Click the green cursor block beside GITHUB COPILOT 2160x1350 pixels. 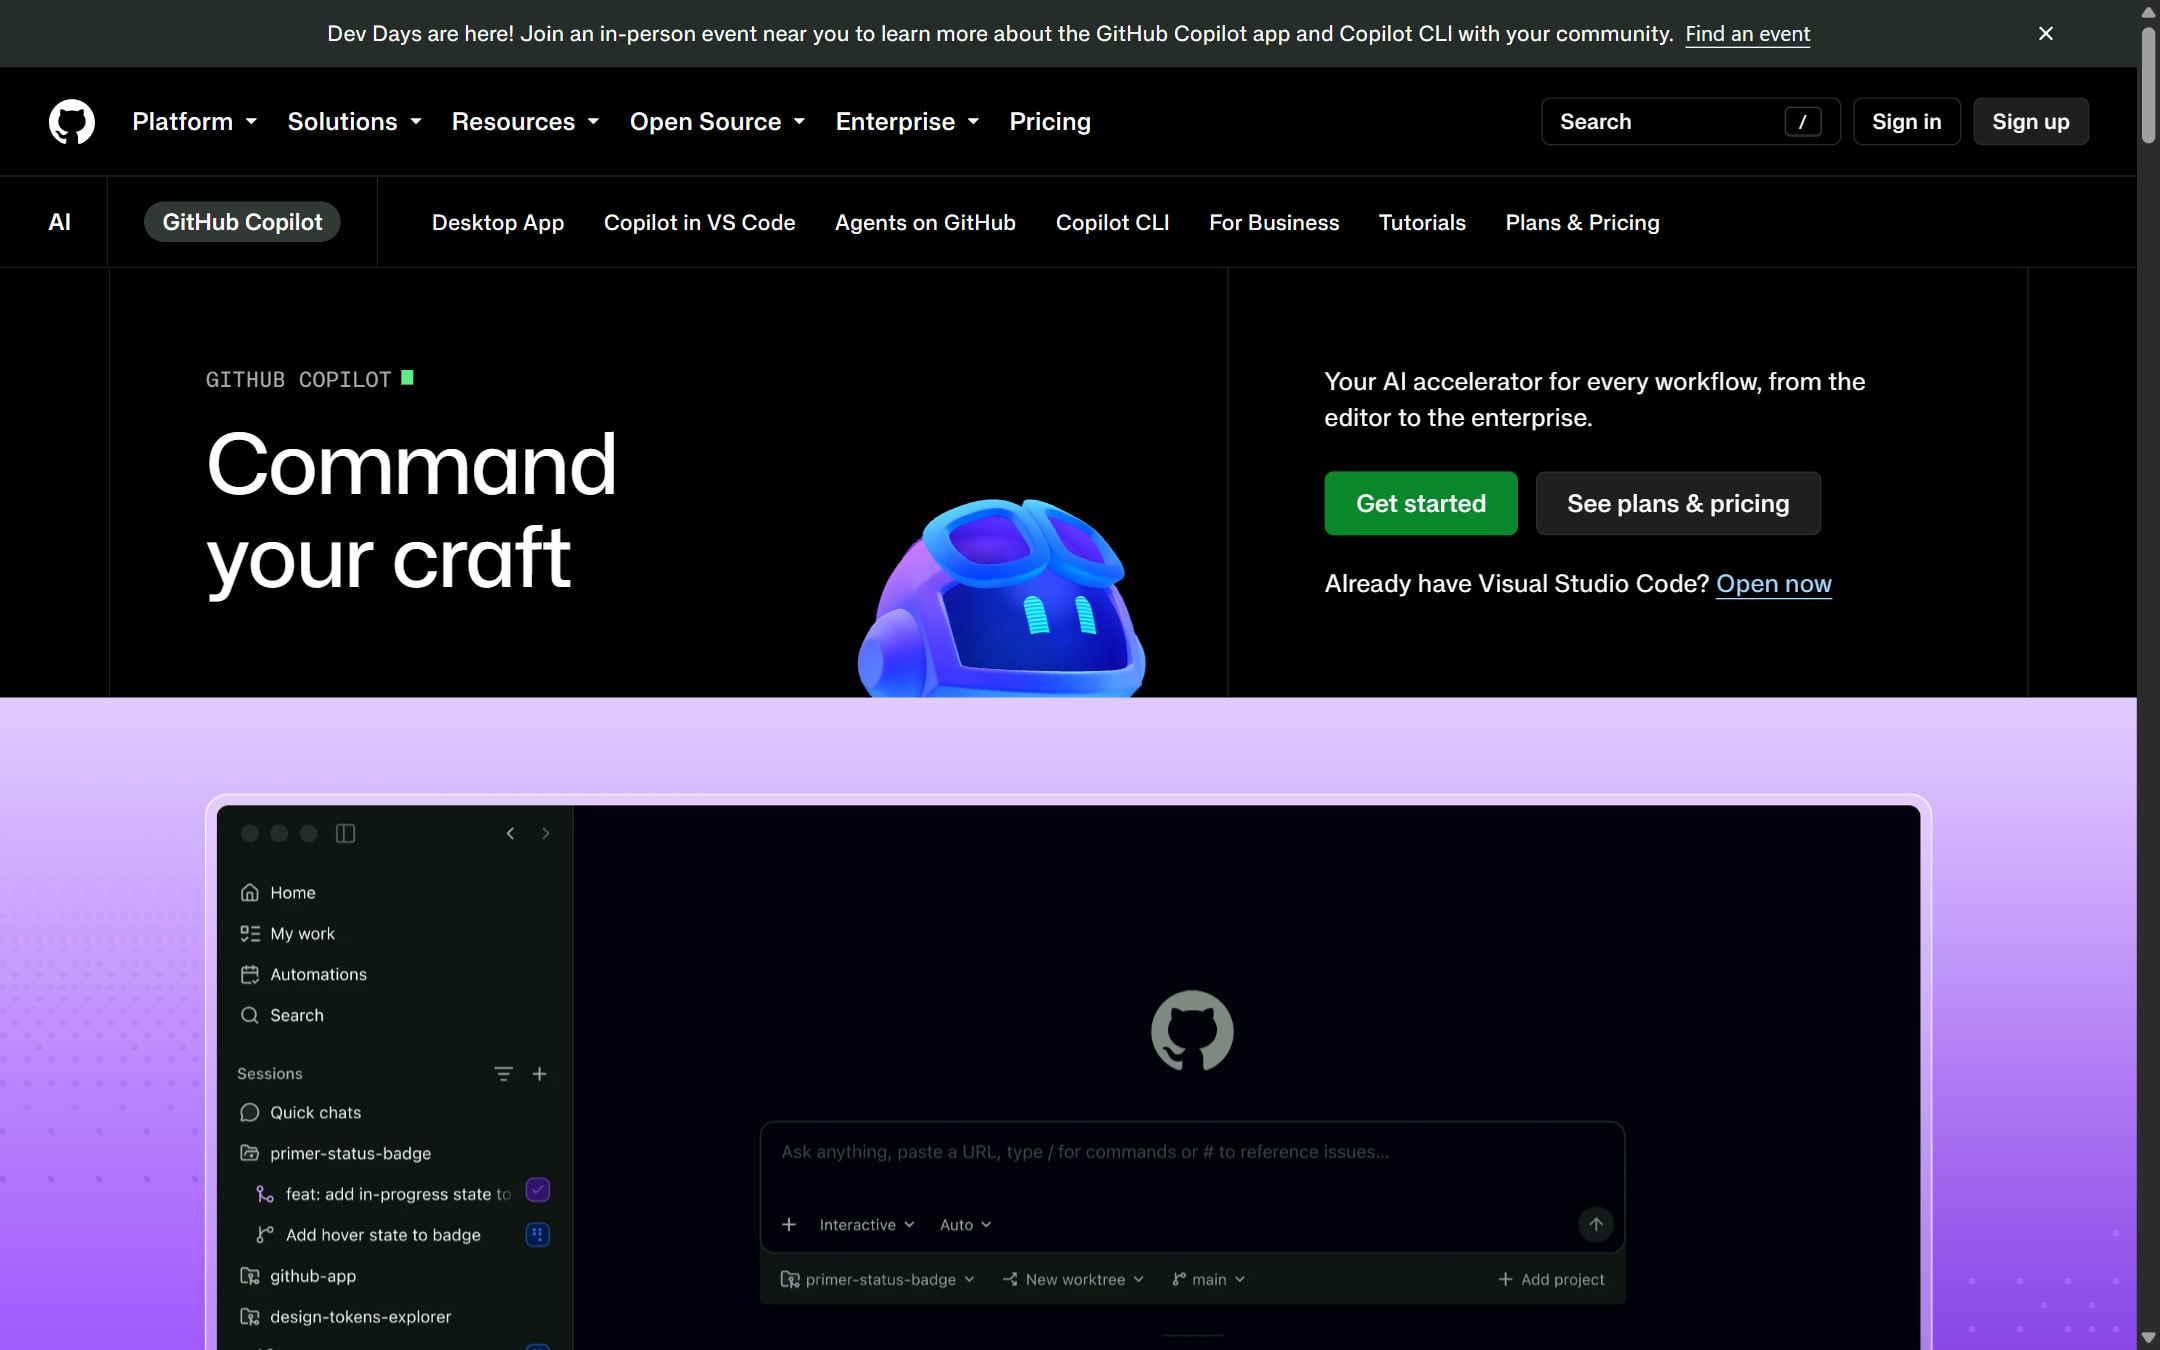point(407,377)
